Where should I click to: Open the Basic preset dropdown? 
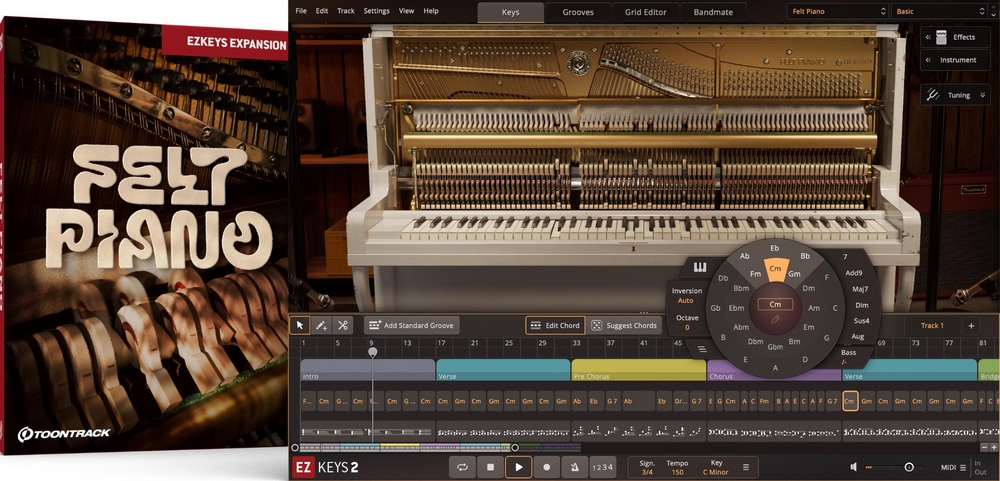tap(939, 11)
